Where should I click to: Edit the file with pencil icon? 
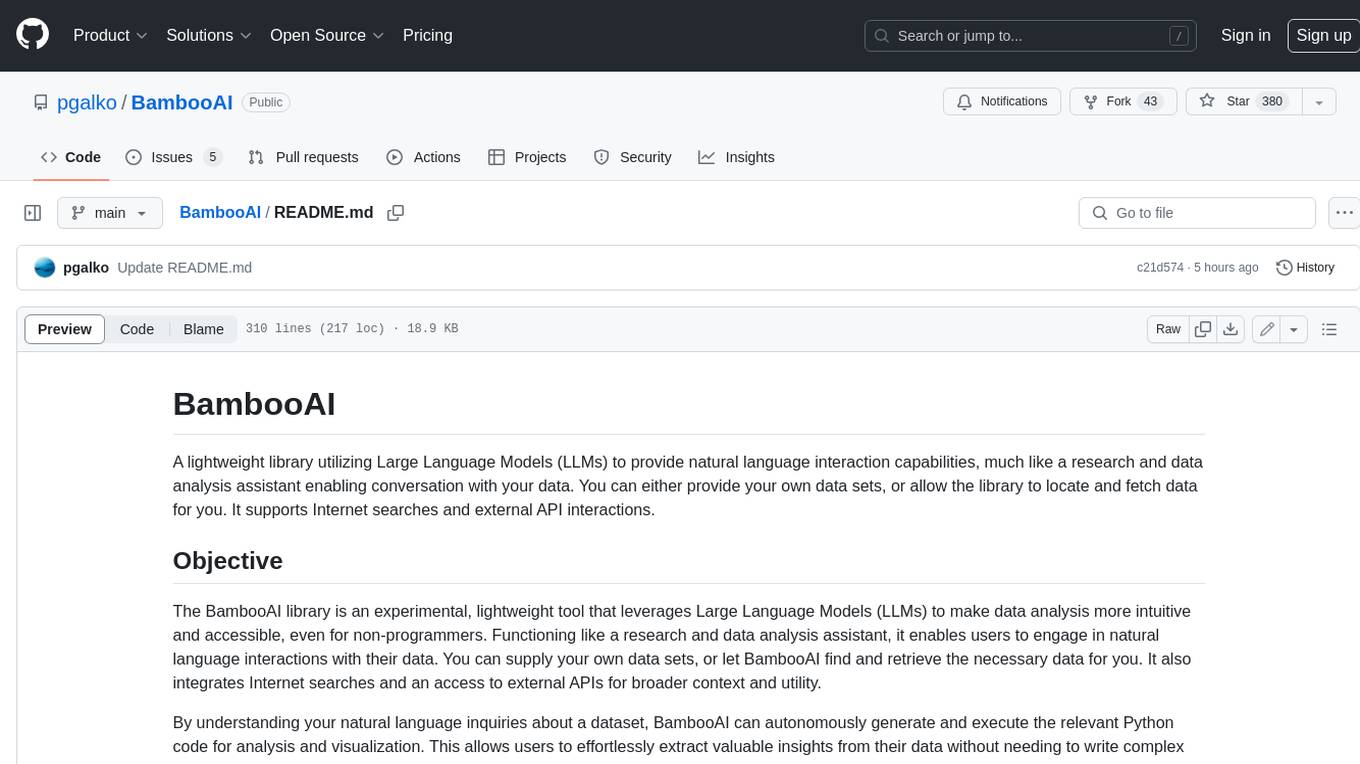coord(1267,329)
